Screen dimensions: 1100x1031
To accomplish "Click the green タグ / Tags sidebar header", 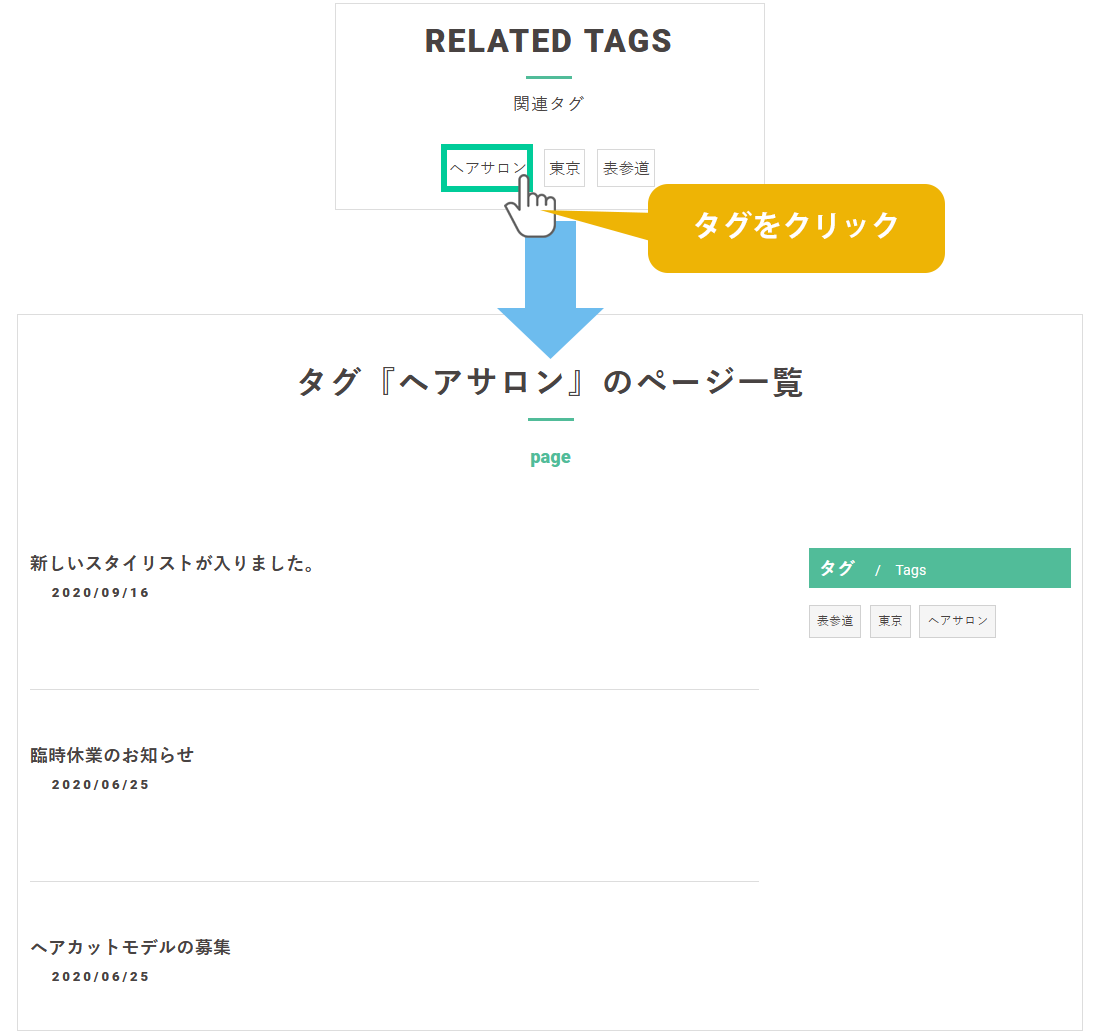I will click(939, 568).
